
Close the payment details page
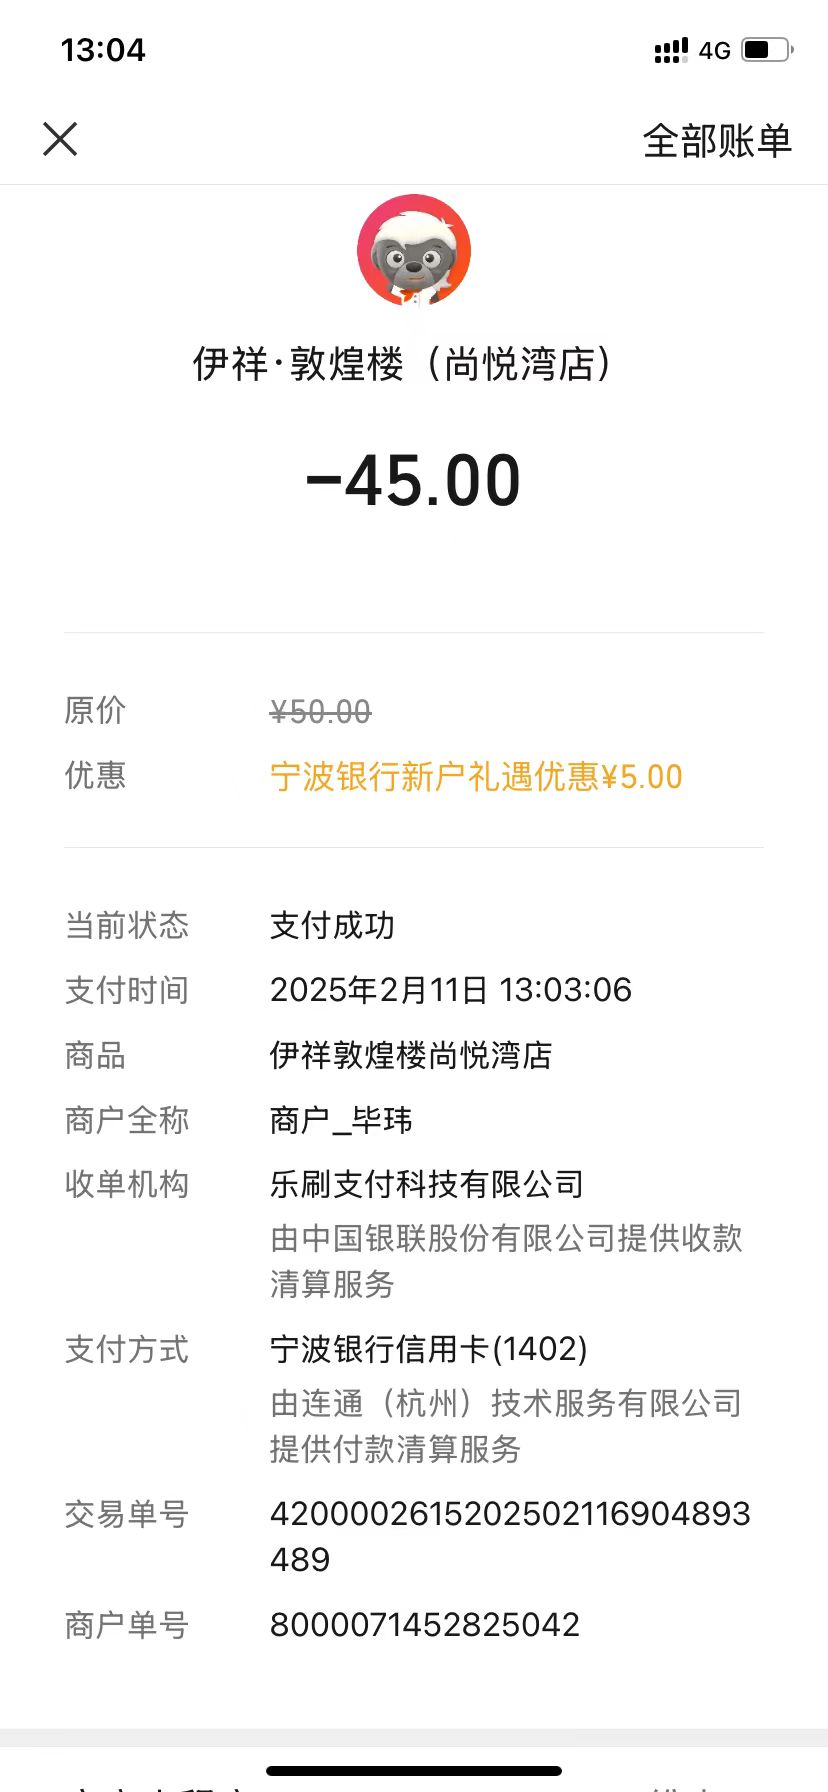coord(60,139)
